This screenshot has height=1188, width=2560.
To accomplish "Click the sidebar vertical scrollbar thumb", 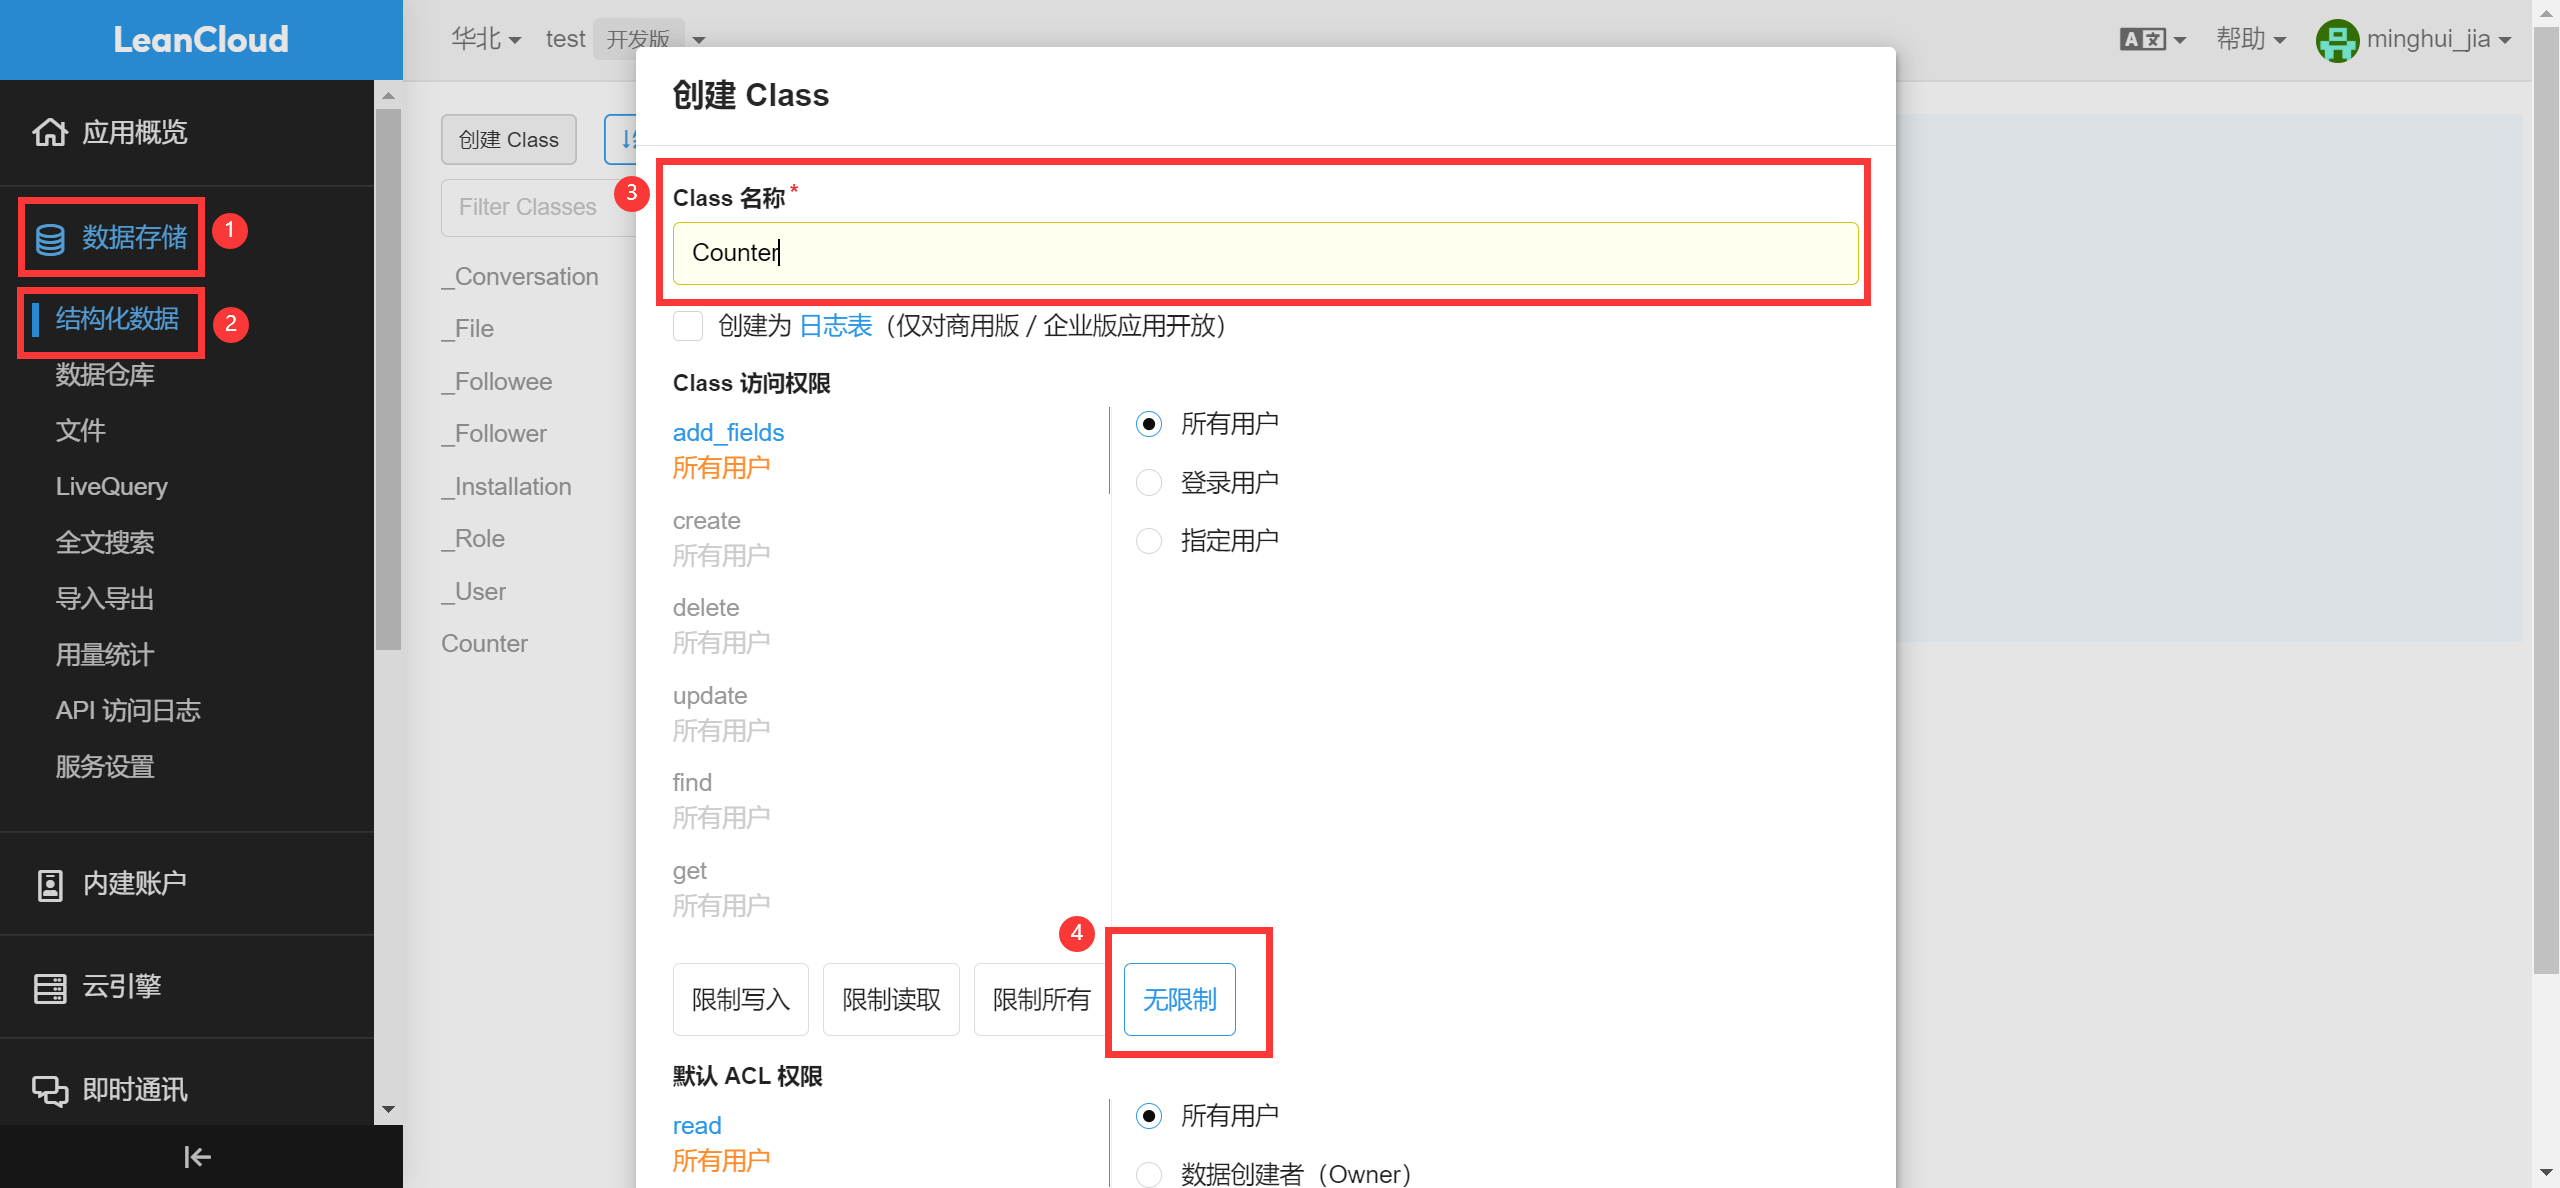I will click(x=388, y=380).
